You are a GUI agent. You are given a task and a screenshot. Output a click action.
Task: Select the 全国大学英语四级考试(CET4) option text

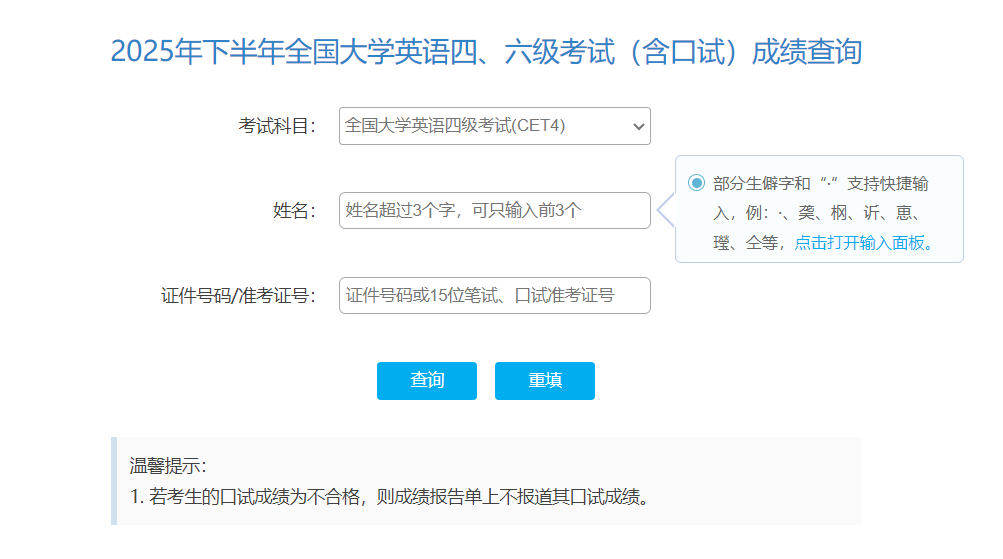[x=455, y=126]
